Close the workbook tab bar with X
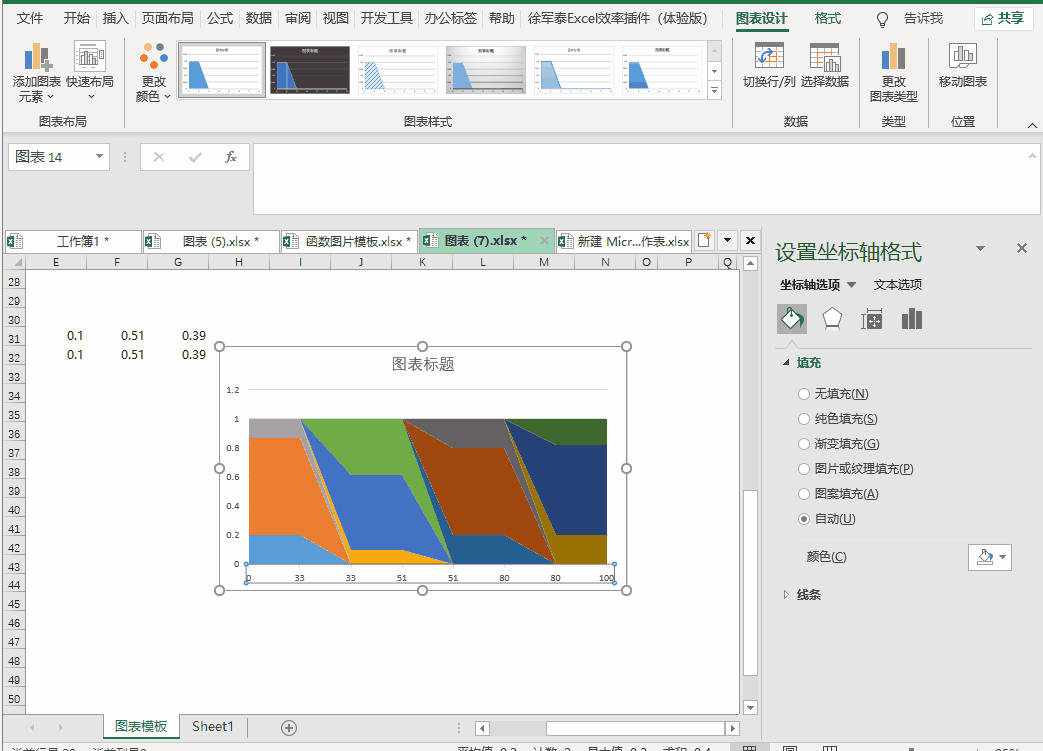 click(x=750, y=240)
